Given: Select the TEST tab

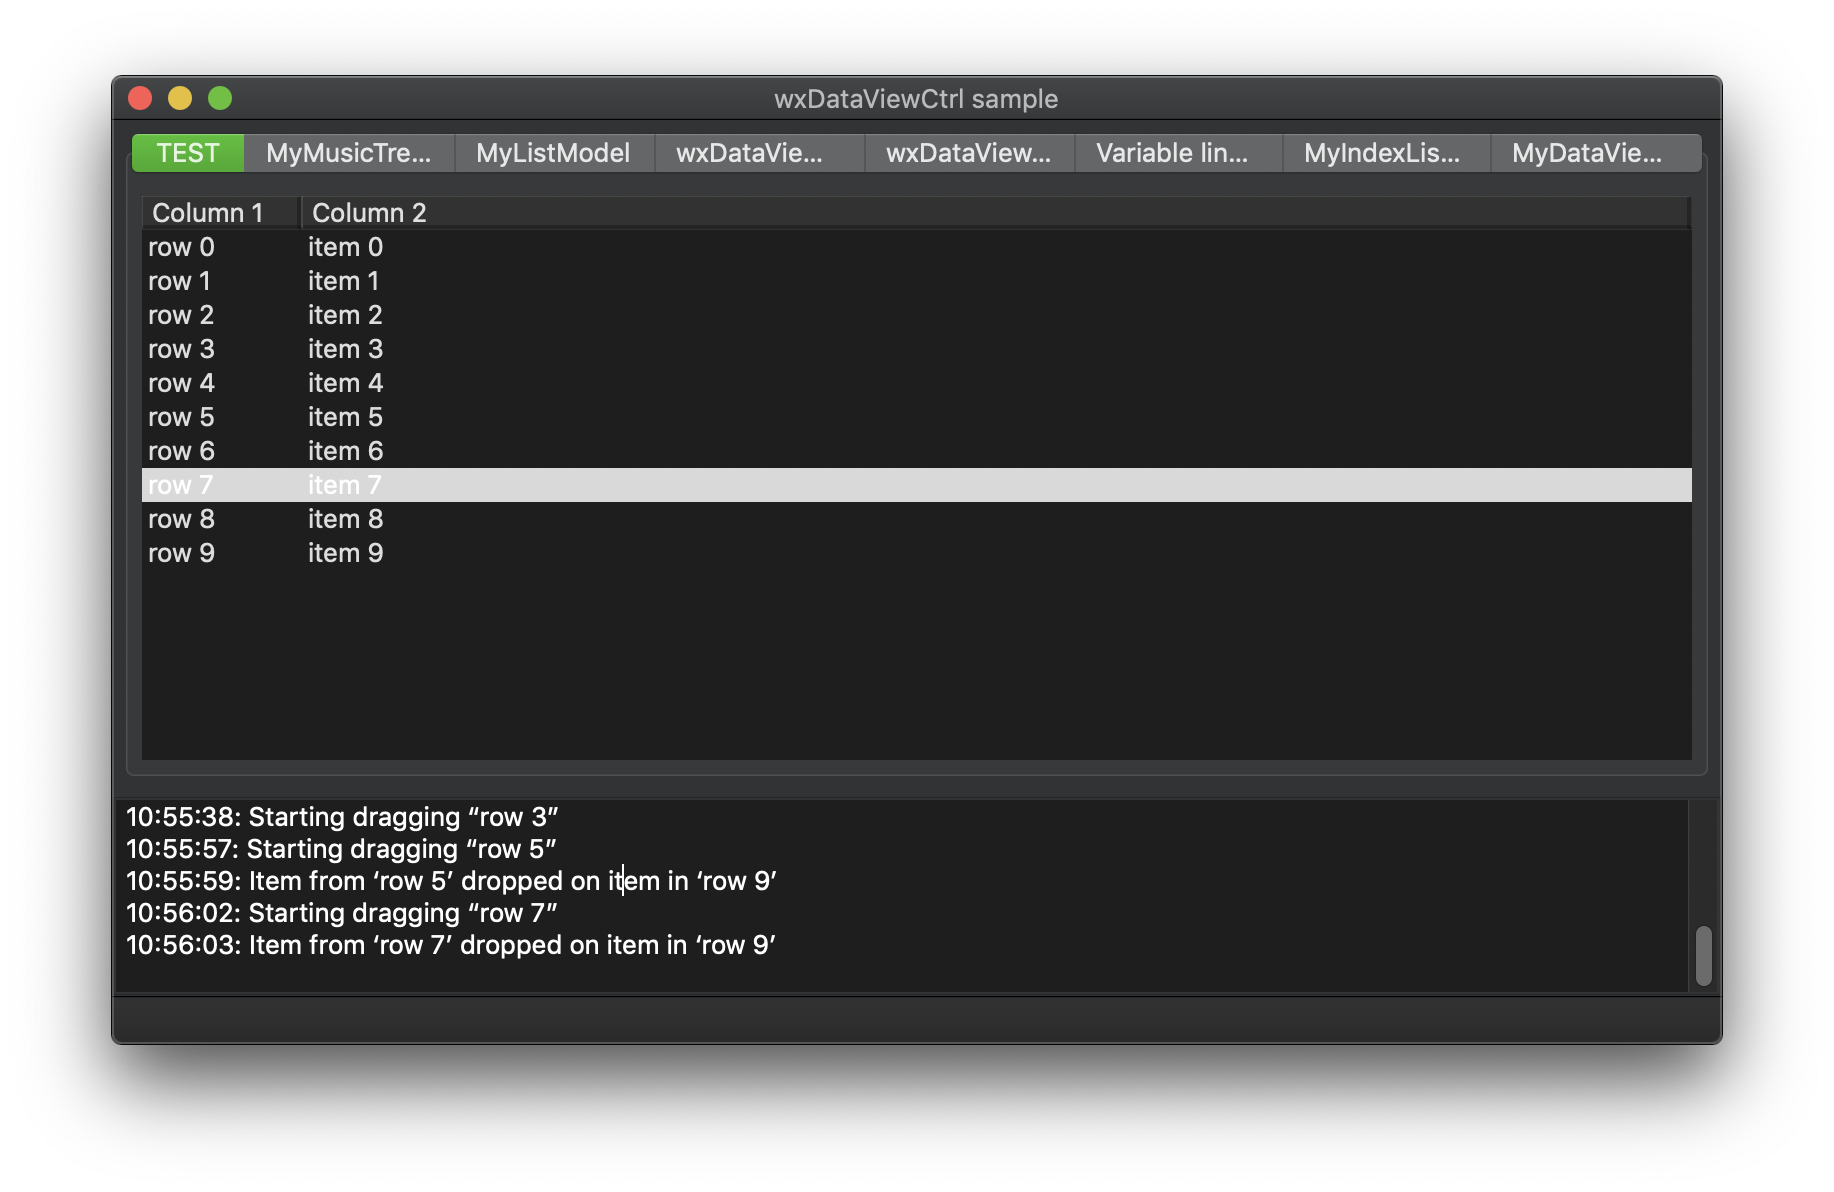Looking at the screenshot, I should coord(187,152).
